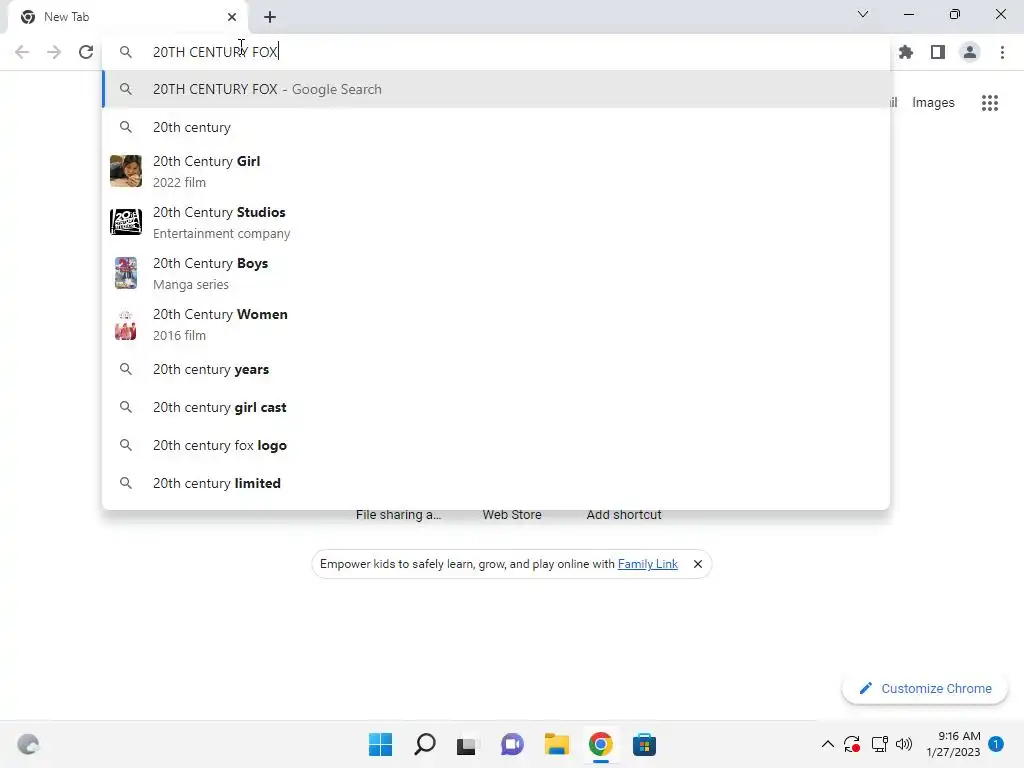Screen dimensions: 1024x768
Task: Choose 20th Century Girl 2022 film suggestion
Action: (496, 171)
